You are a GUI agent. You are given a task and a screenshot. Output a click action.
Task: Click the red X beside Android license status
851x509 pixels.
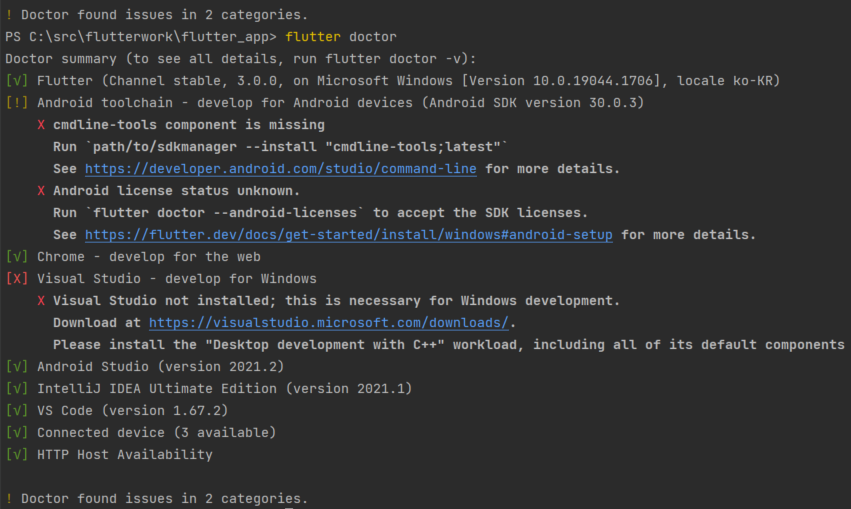41,191
